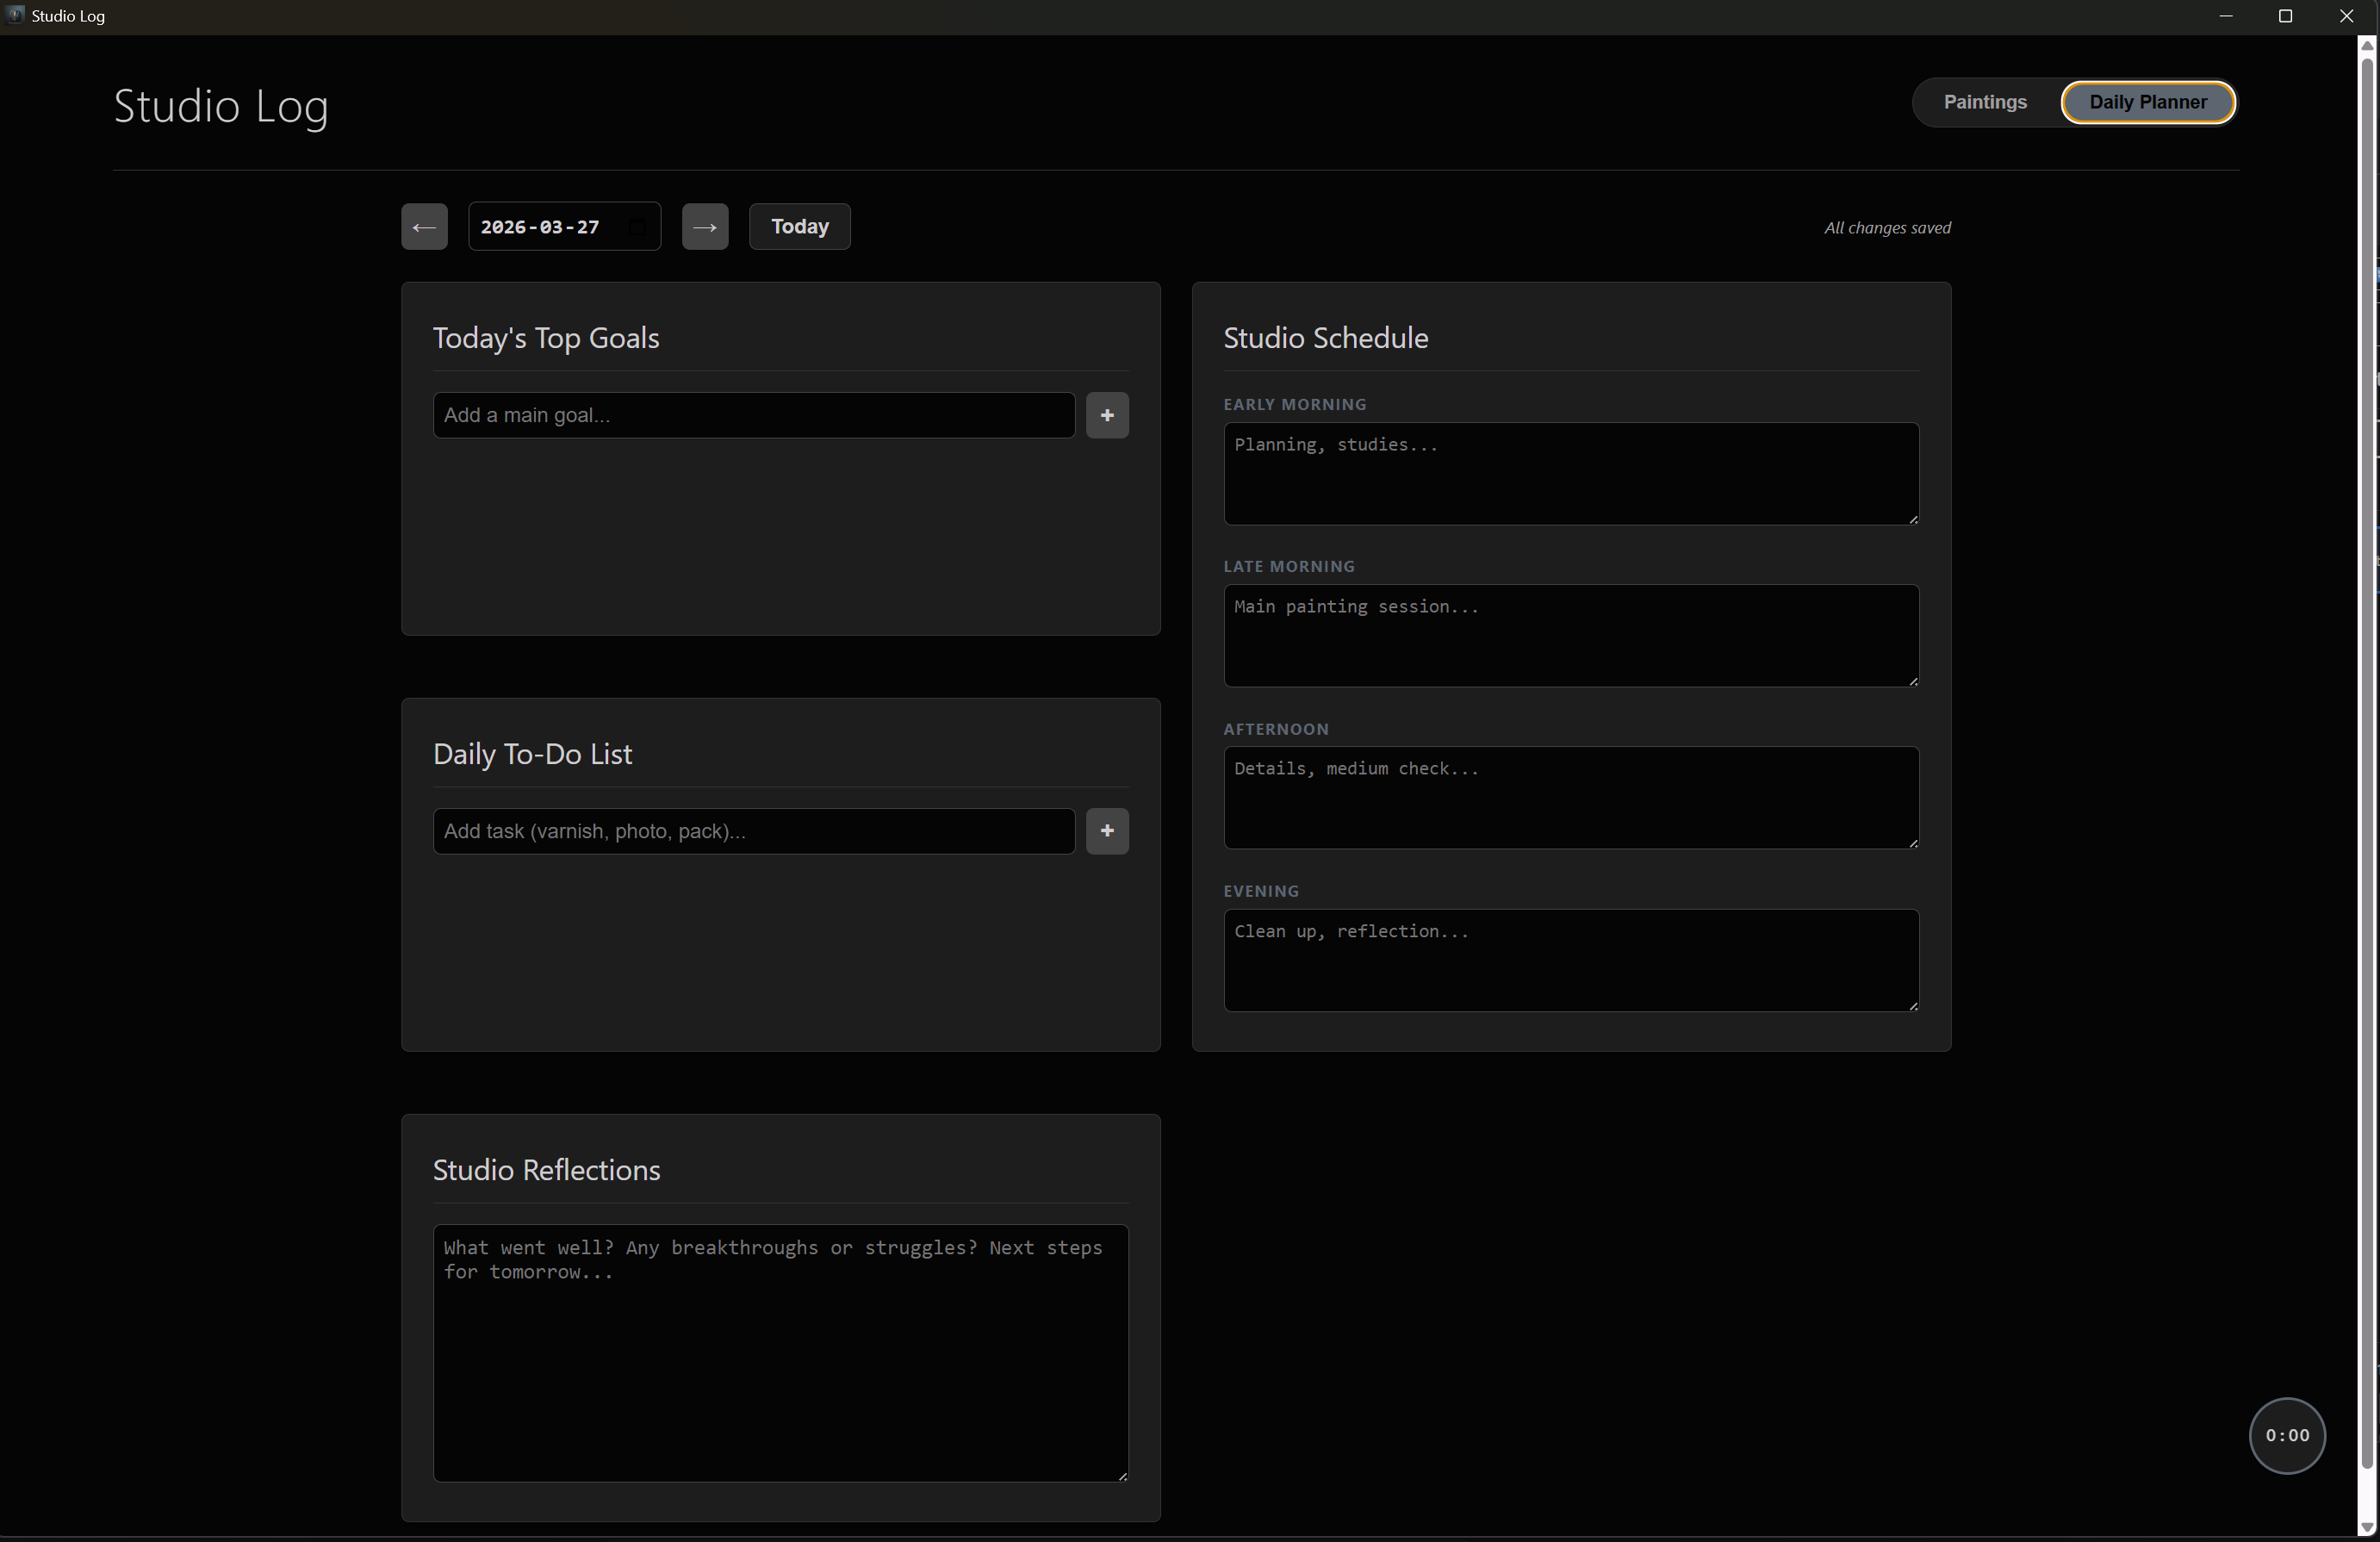Click the 'Add a main goal' input
2380x1542 pixels.
point(754,415)
